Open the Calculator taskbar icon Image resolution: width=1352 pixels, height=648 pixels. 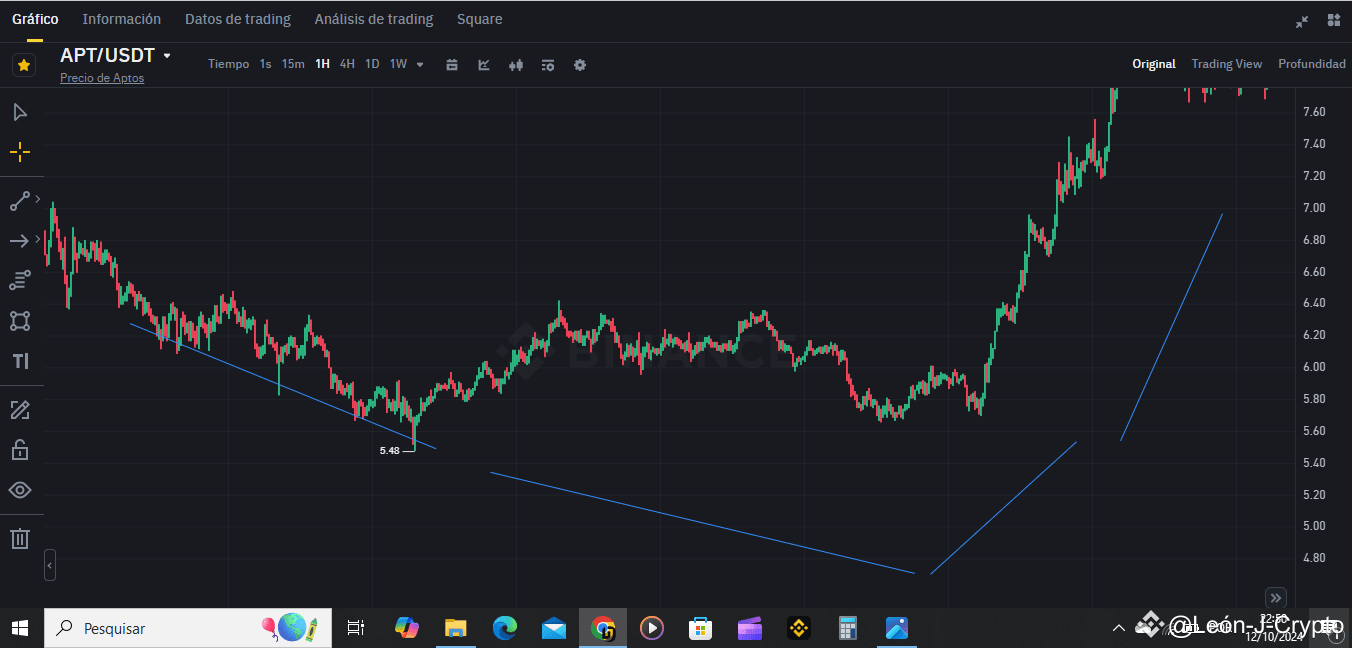pos(848,628)
